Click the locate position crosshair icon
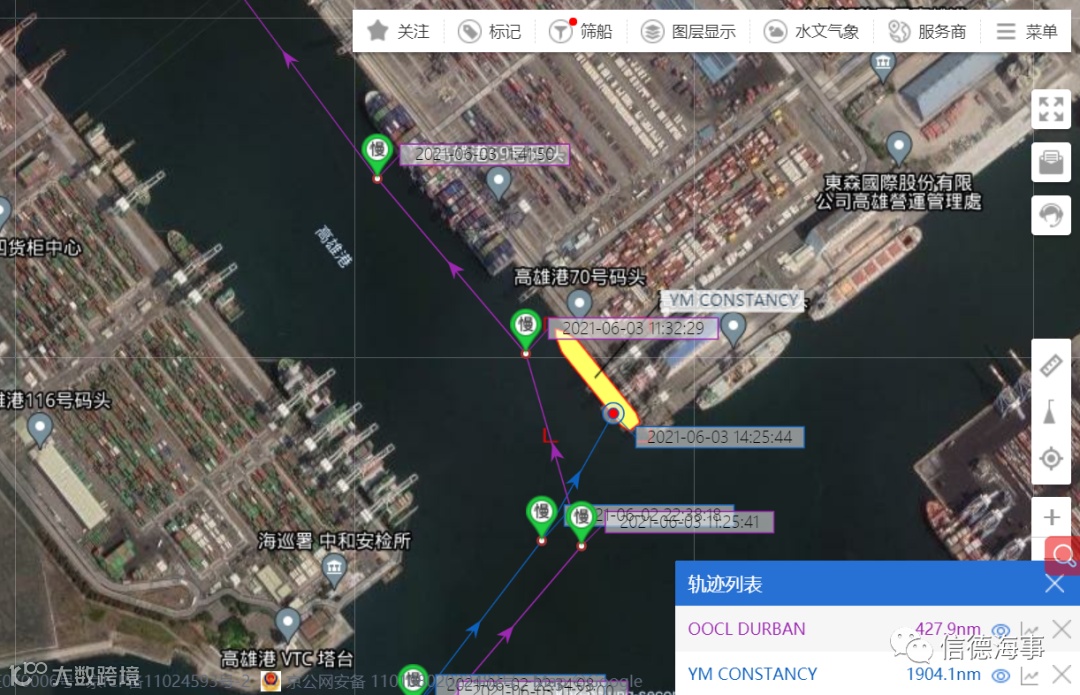This screenshot has width=1080, height=695. (x=1050, y=458)
